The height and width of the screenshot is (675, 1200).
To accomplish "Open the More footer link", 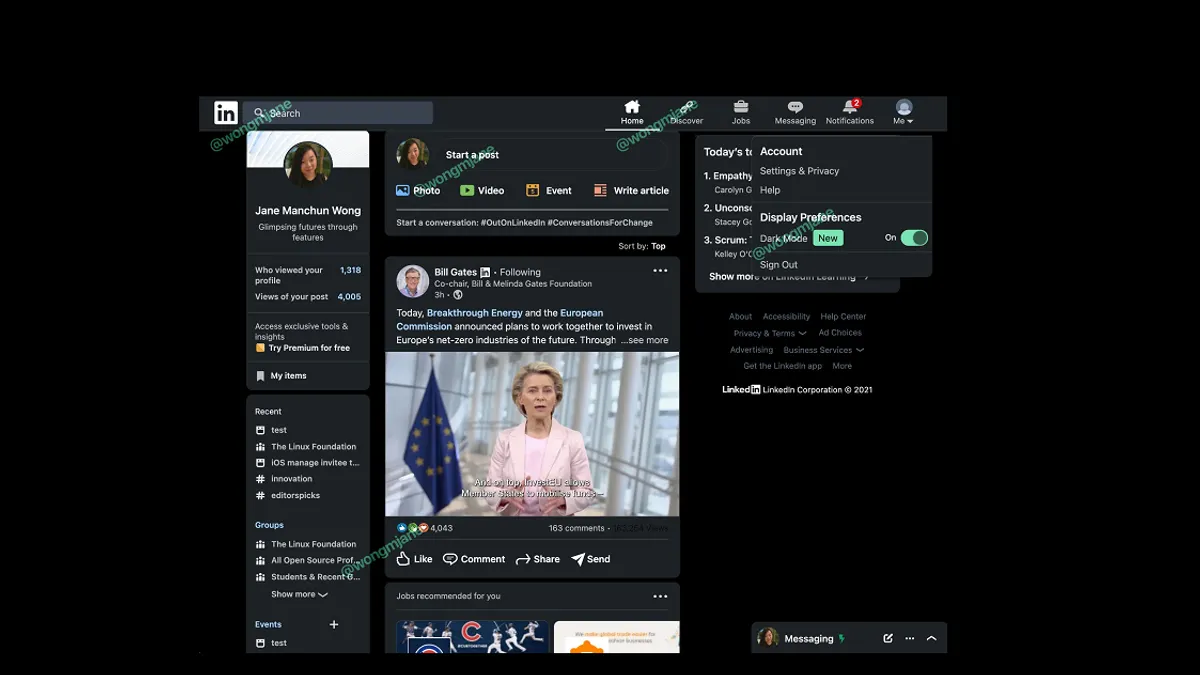I will (x=842, y=367).
